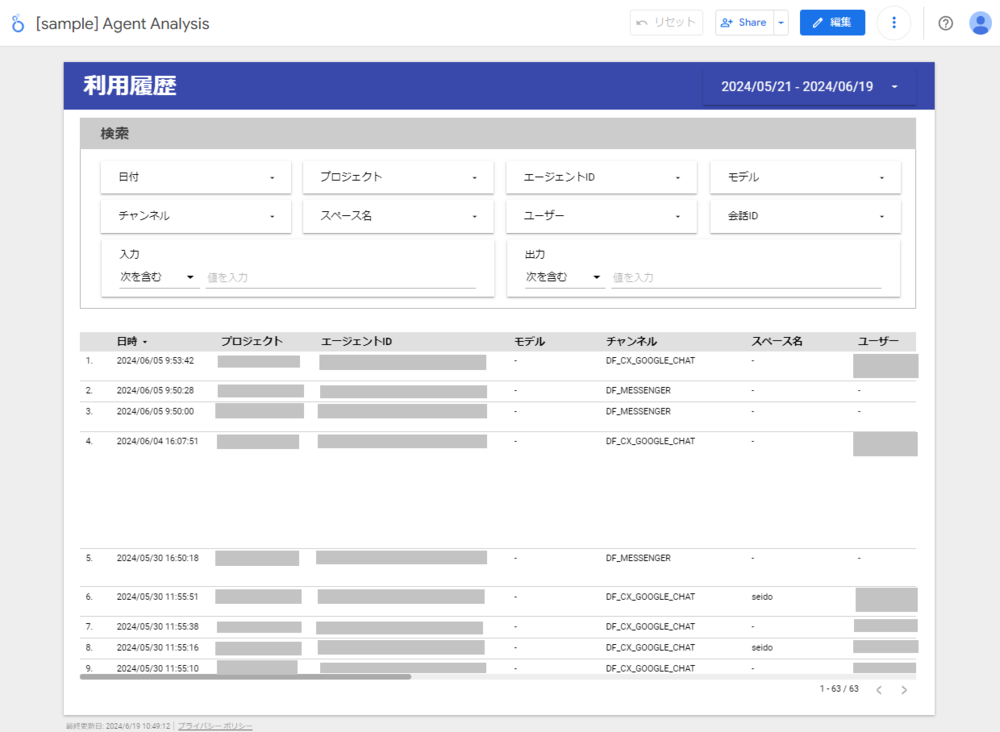Click the 編集 edit button

point(832,23)
